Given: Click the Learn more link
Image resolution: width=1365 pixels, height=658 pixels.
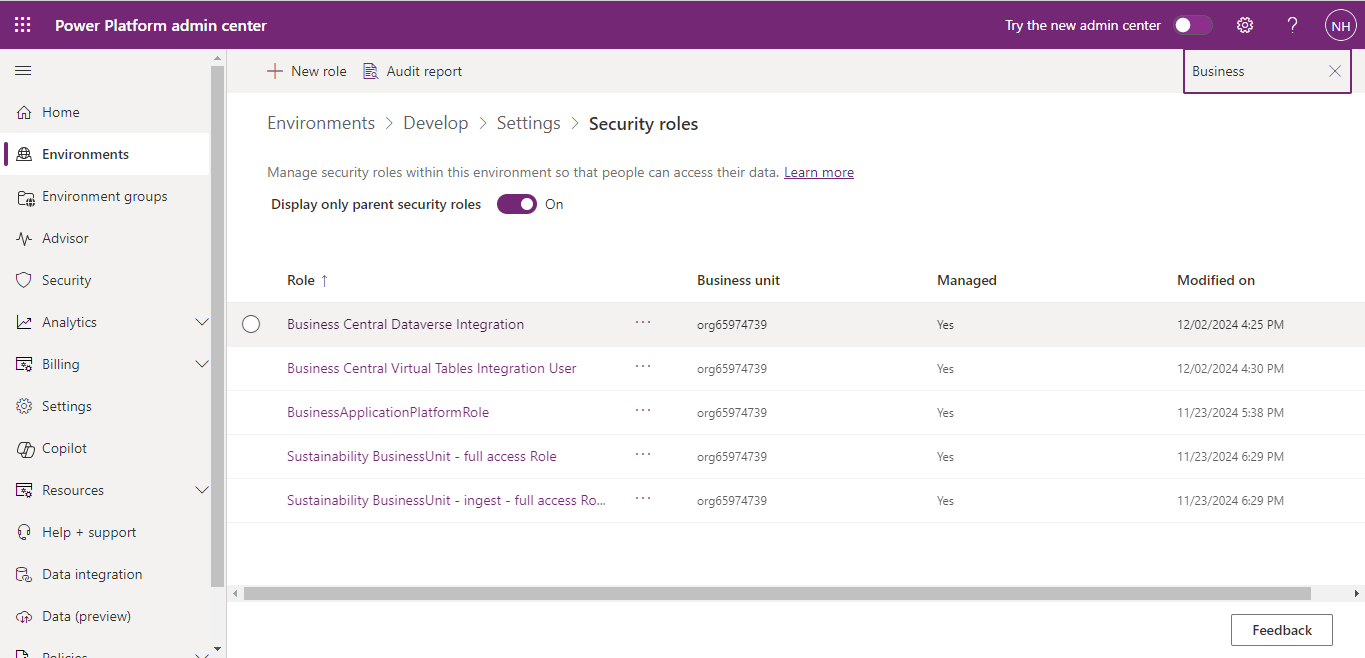Looking at the screenshot, I should (x=818, y=173).
